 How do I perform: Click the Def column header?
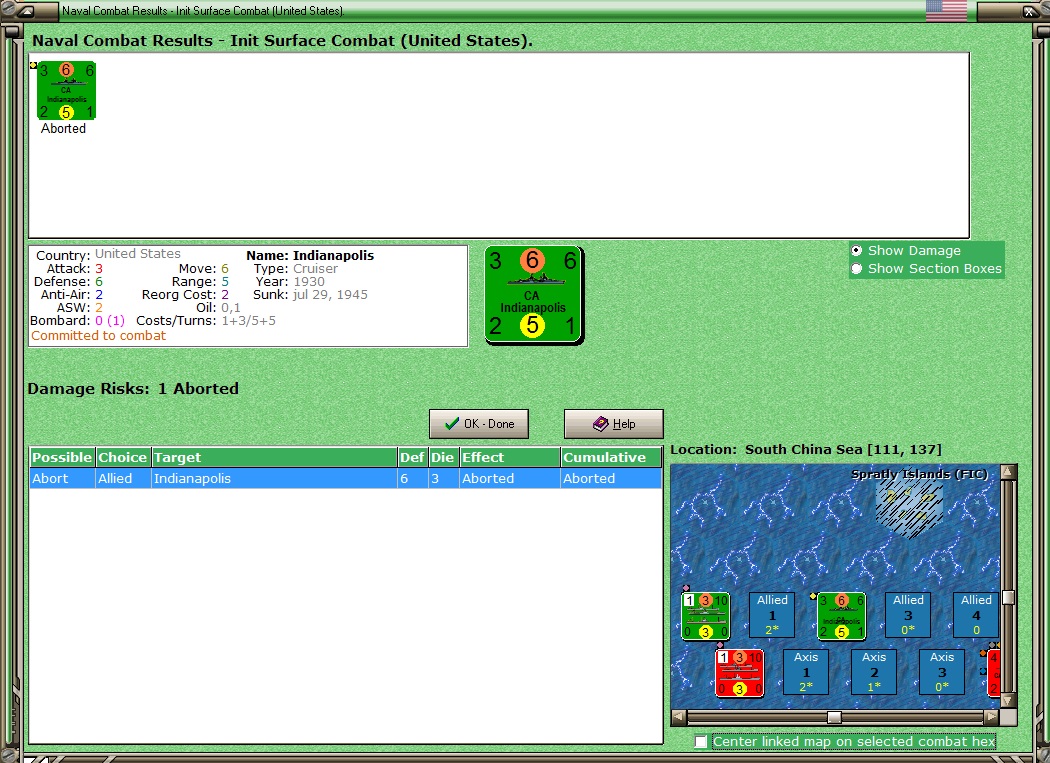point(412,458)
